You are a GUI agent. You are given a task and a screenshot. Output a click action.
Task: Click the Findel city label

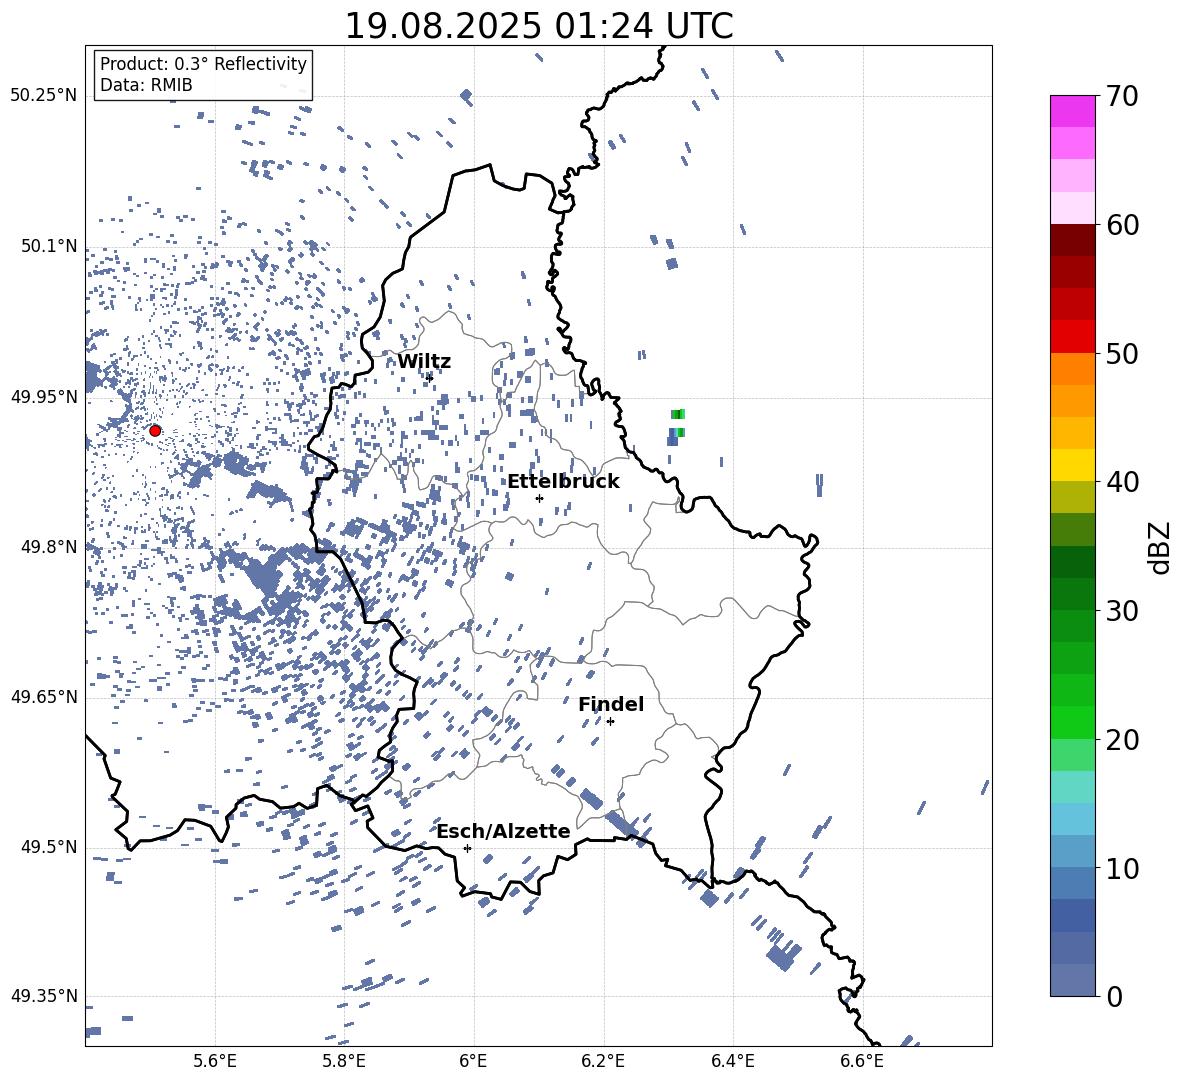611,704
